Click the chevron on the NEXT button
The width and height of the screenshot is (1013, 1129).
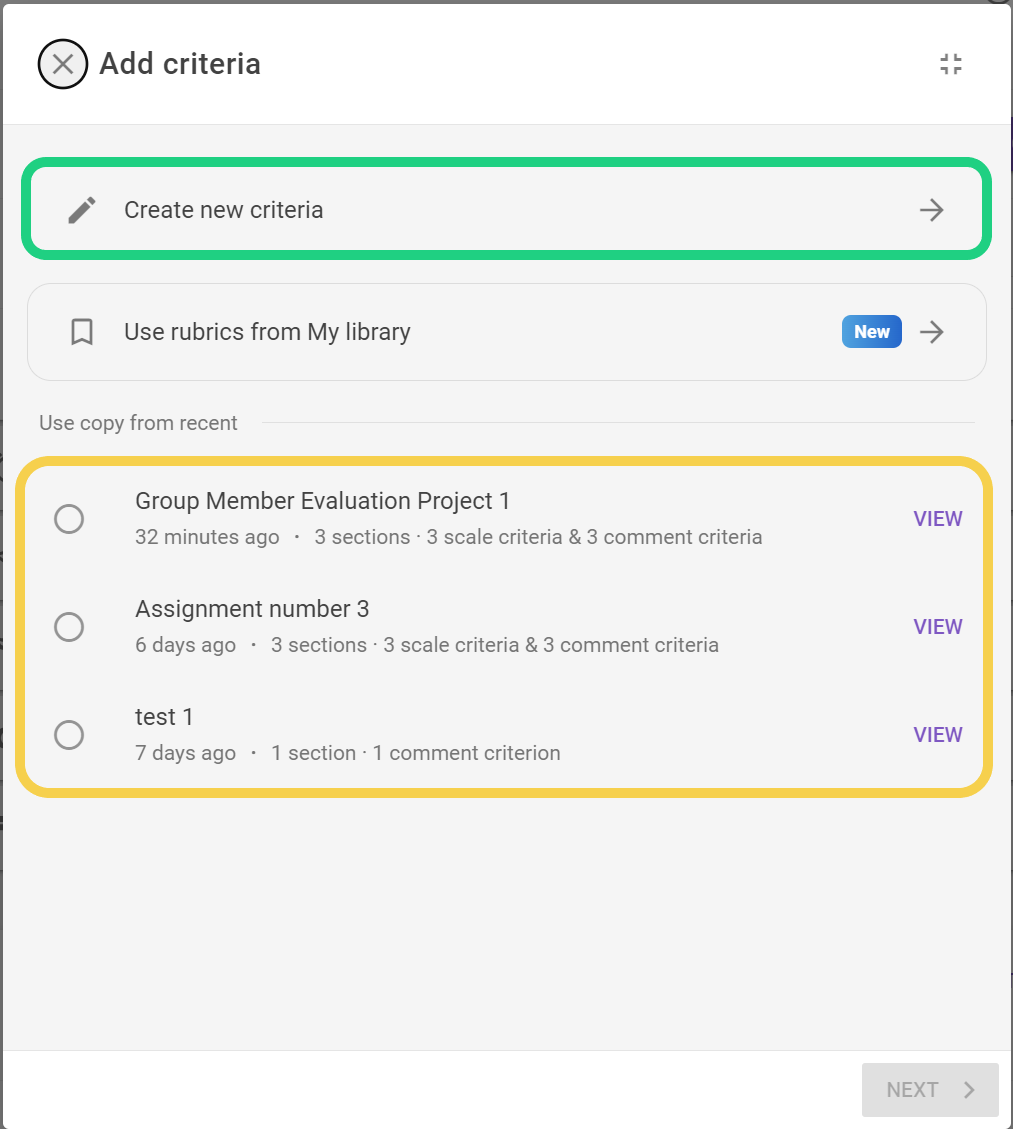click(969, 1090)
